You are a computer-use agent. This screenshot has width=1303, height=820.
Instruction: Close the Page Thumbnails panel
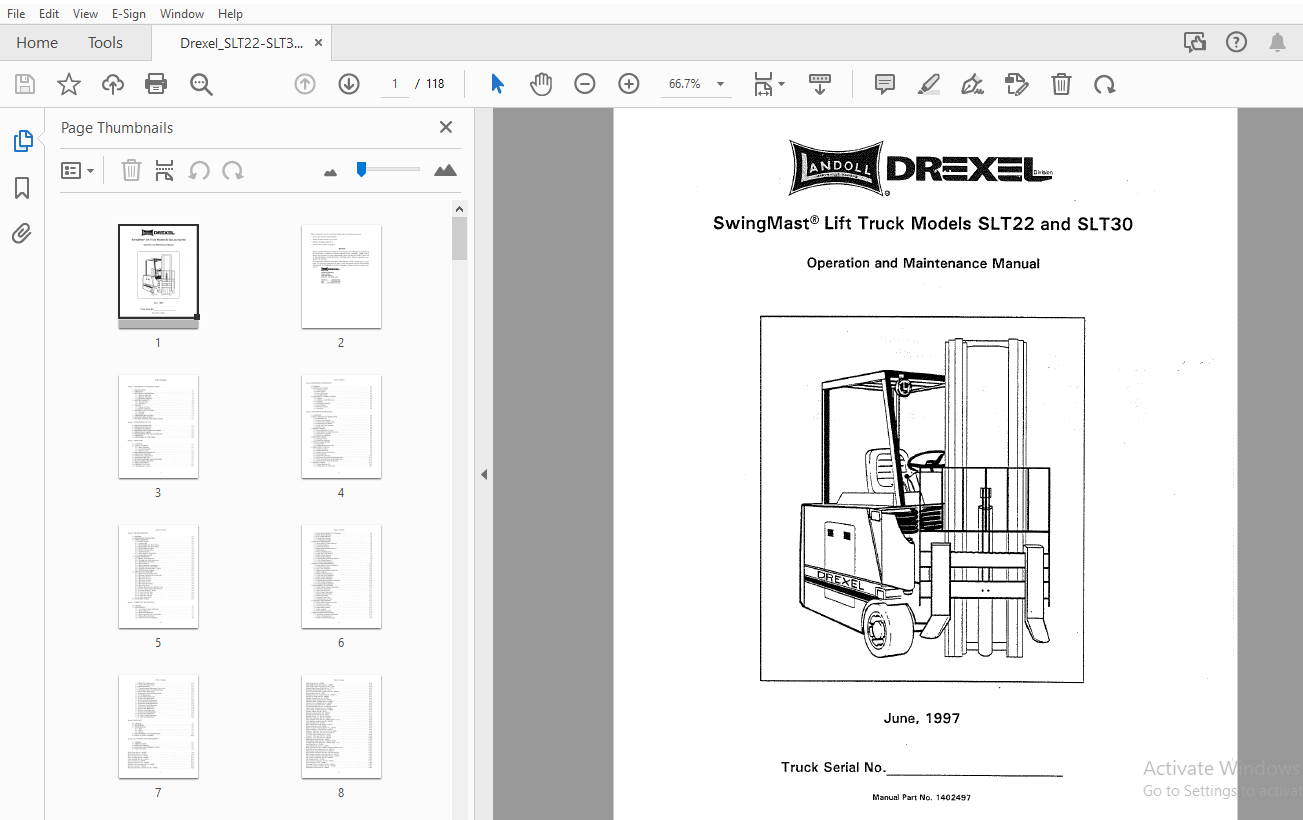tap(446, 127)
